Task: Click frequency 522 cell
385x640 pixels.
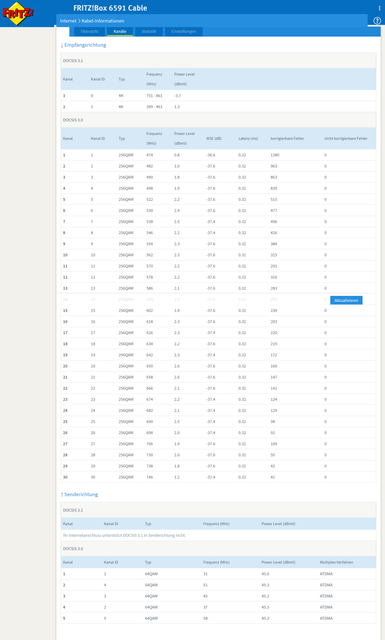Action: 149,200
